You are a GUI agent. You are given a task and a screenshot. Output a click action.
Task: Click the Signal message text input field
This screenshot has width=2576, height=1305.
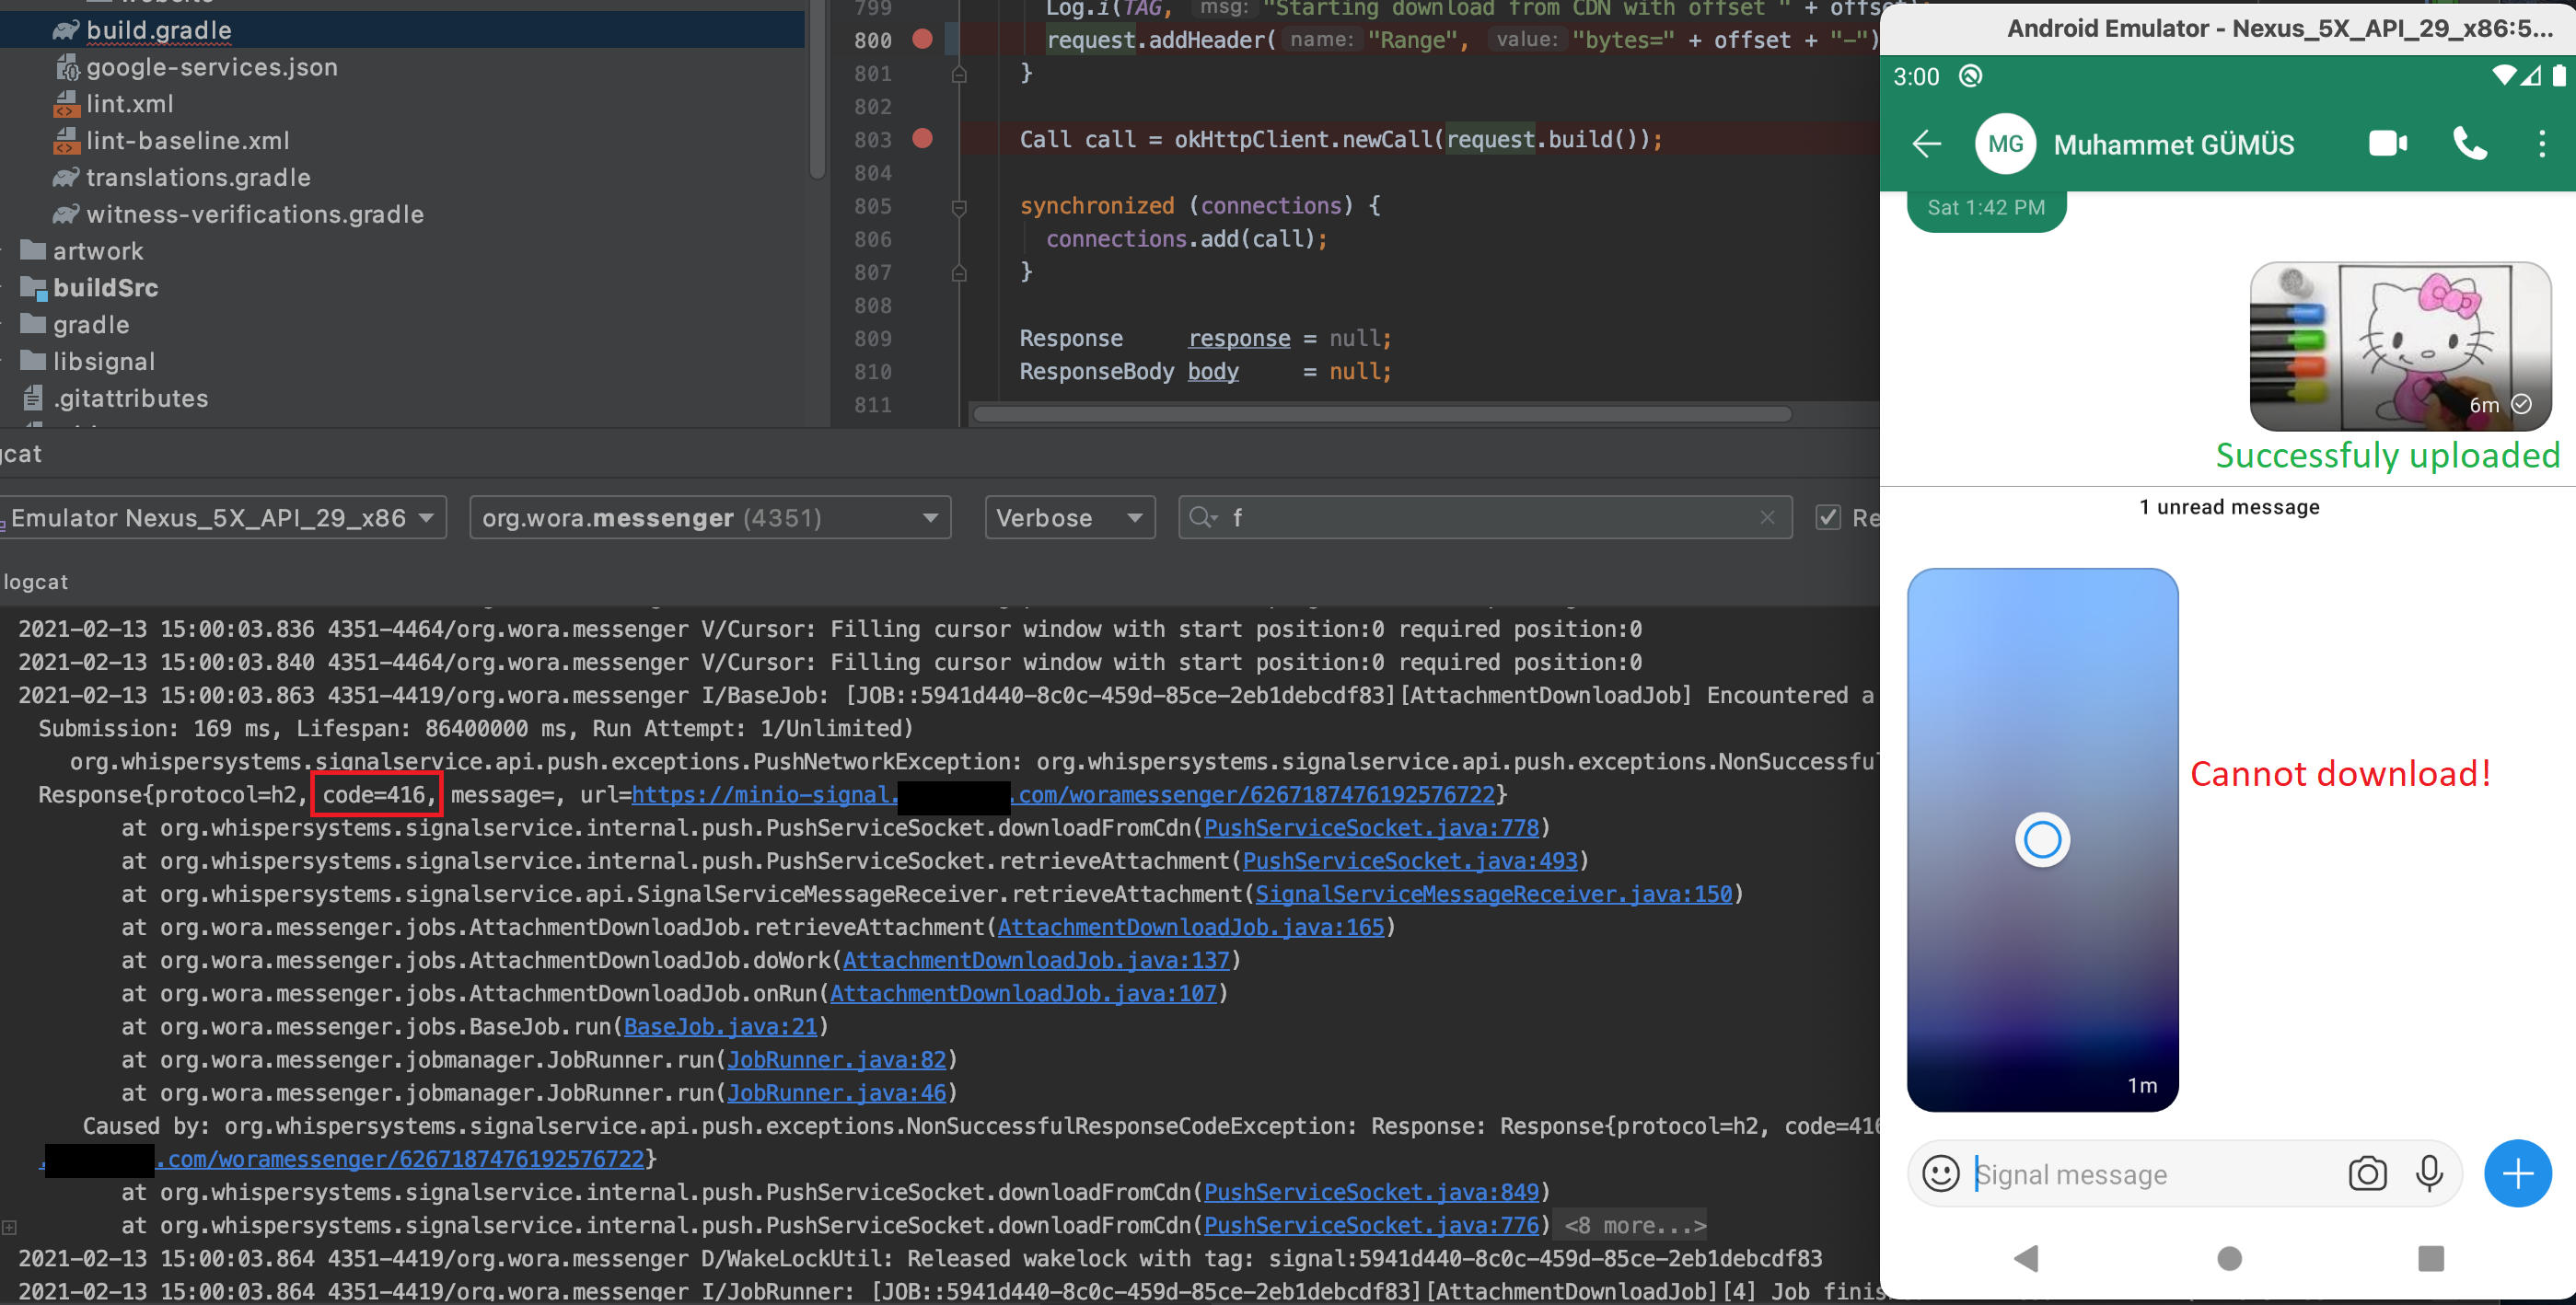[2100, 1173]
